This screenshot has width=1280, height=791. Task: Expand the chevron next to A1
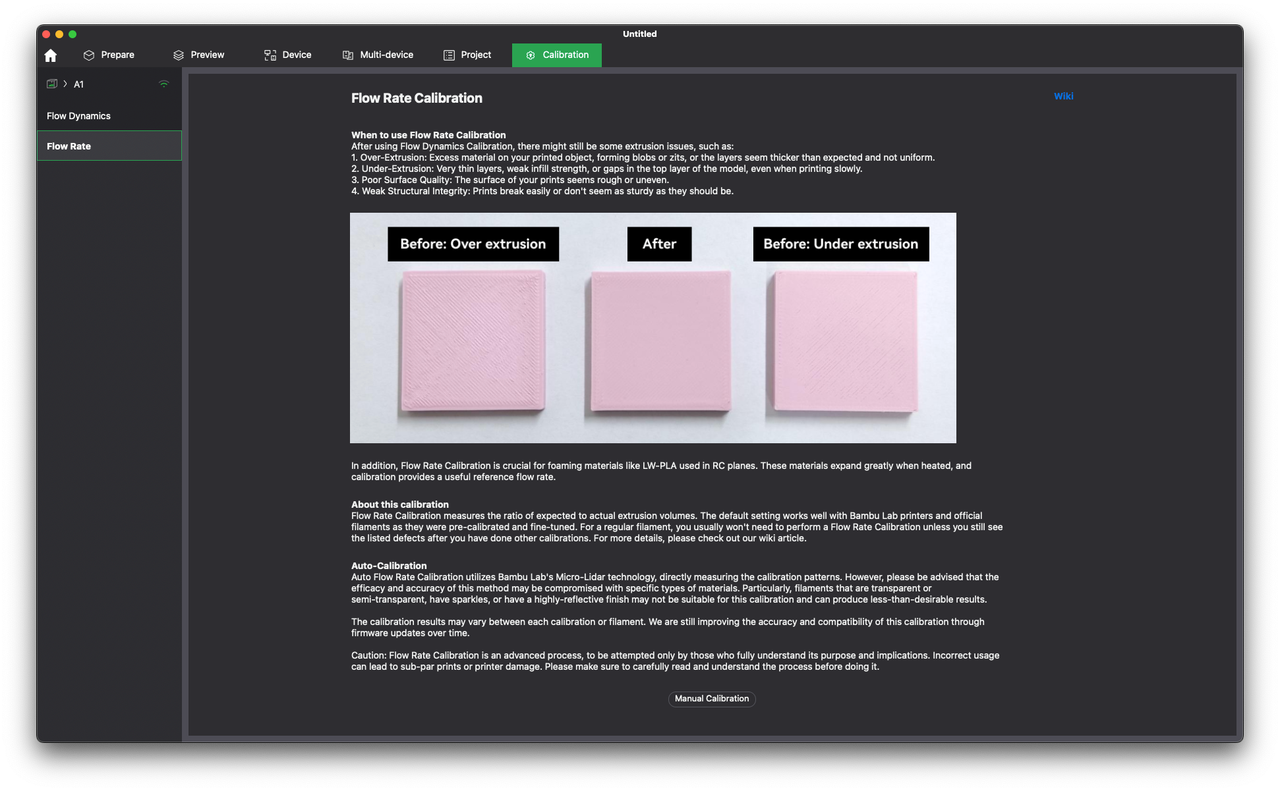pyautogui.click(x=65, y=84)
